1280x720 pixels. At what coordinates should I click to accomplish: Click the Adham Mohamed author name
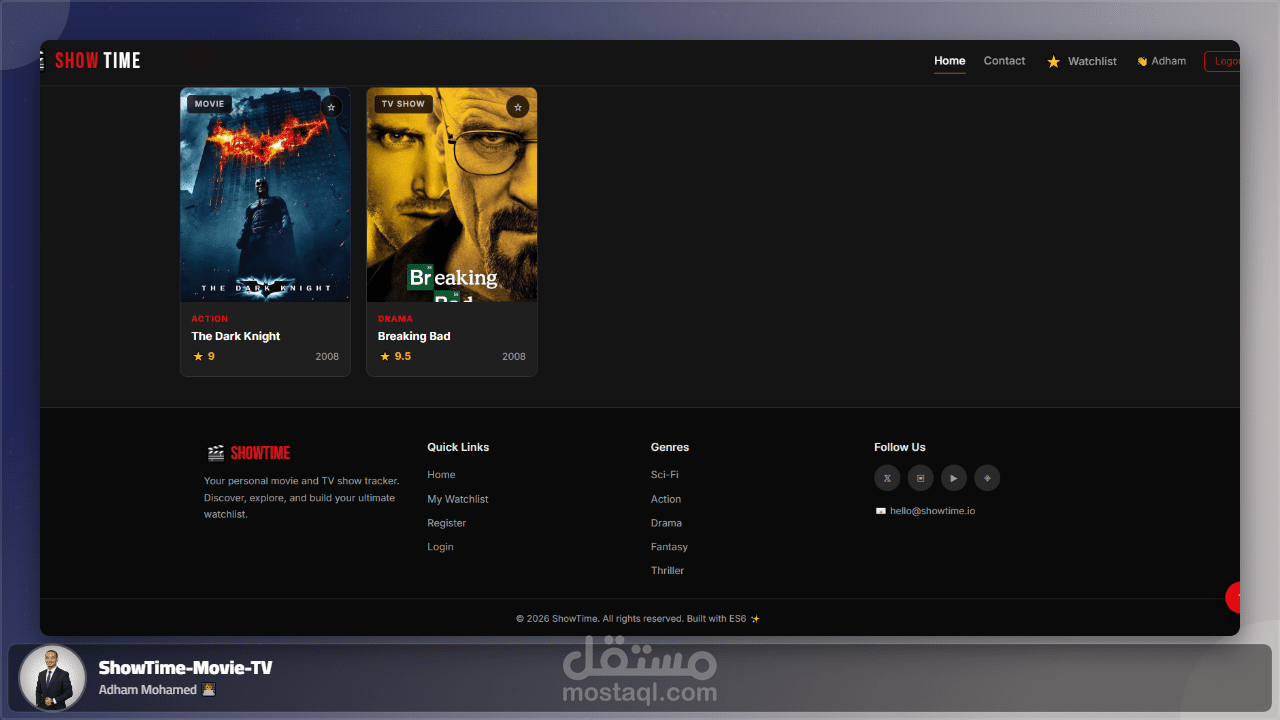click(x=148, y=690)
